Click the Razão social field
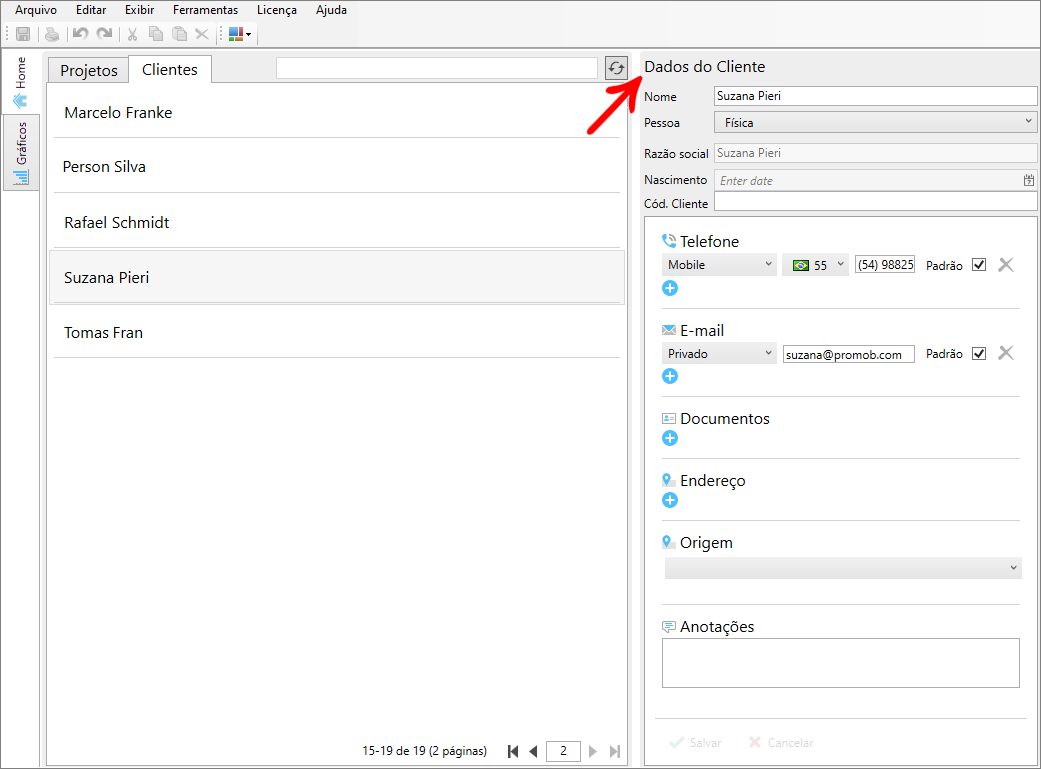The image size is (1041, 769). click(x=875, y=153)
